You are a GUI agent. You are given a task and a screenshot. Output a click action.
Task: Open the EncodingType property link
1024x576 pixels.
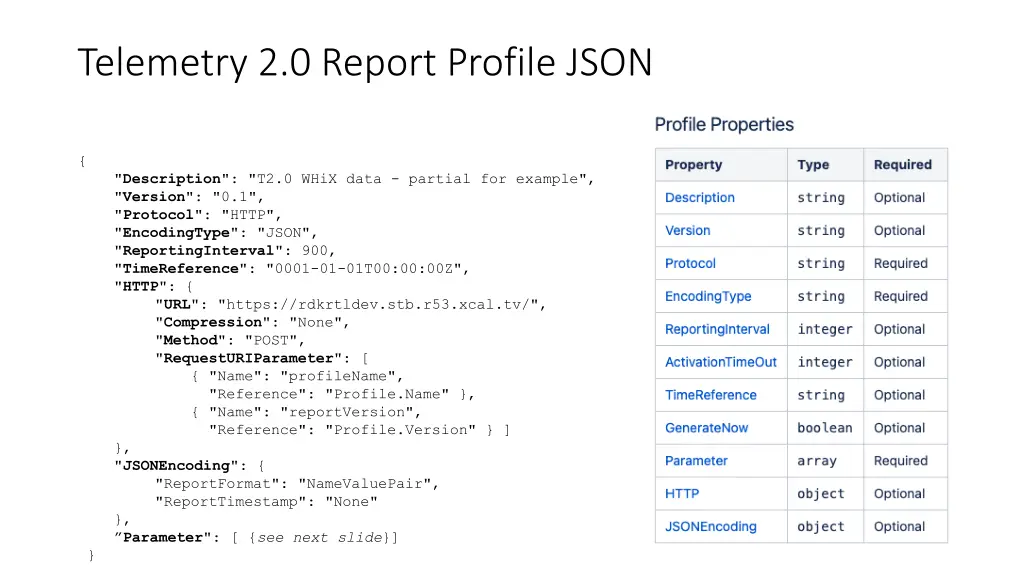tap(708, 296)
